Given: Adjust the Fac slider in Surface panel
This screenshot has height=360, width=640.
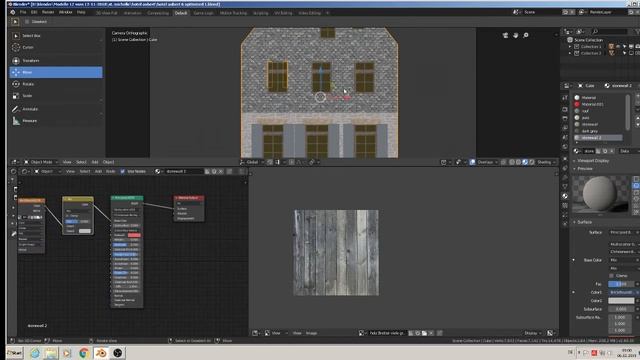Looking at the screenshot, I should pos(621,284).
